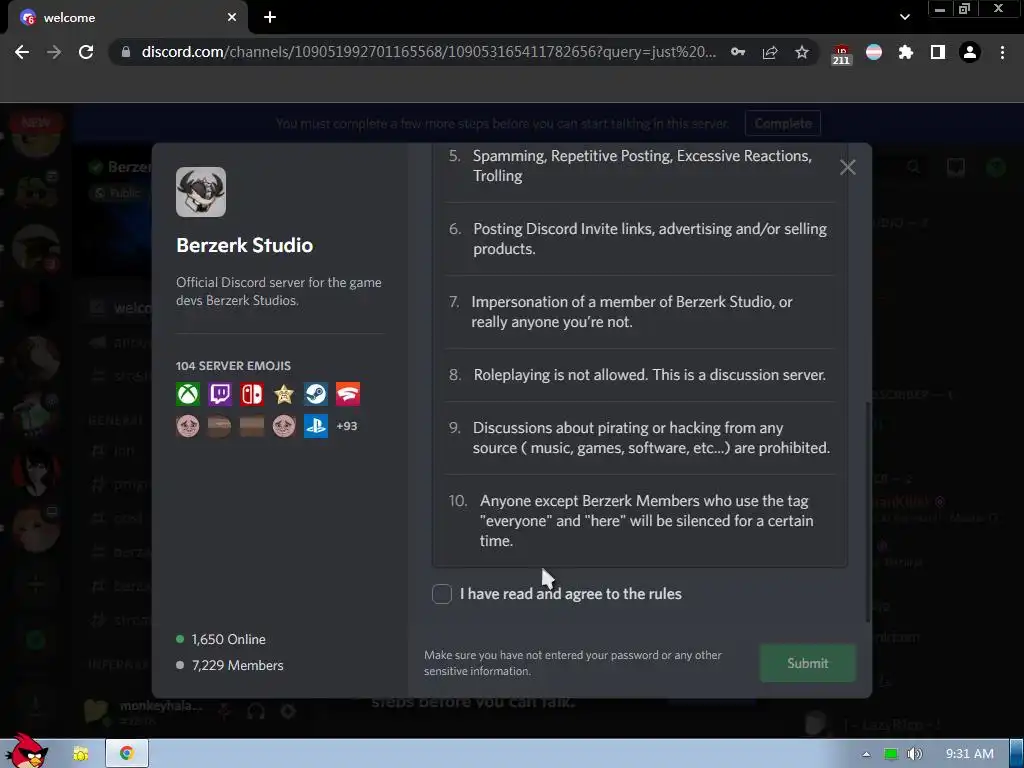
Task: Open Chrome's three-dot menu
Action: [x=1002, y=52]
